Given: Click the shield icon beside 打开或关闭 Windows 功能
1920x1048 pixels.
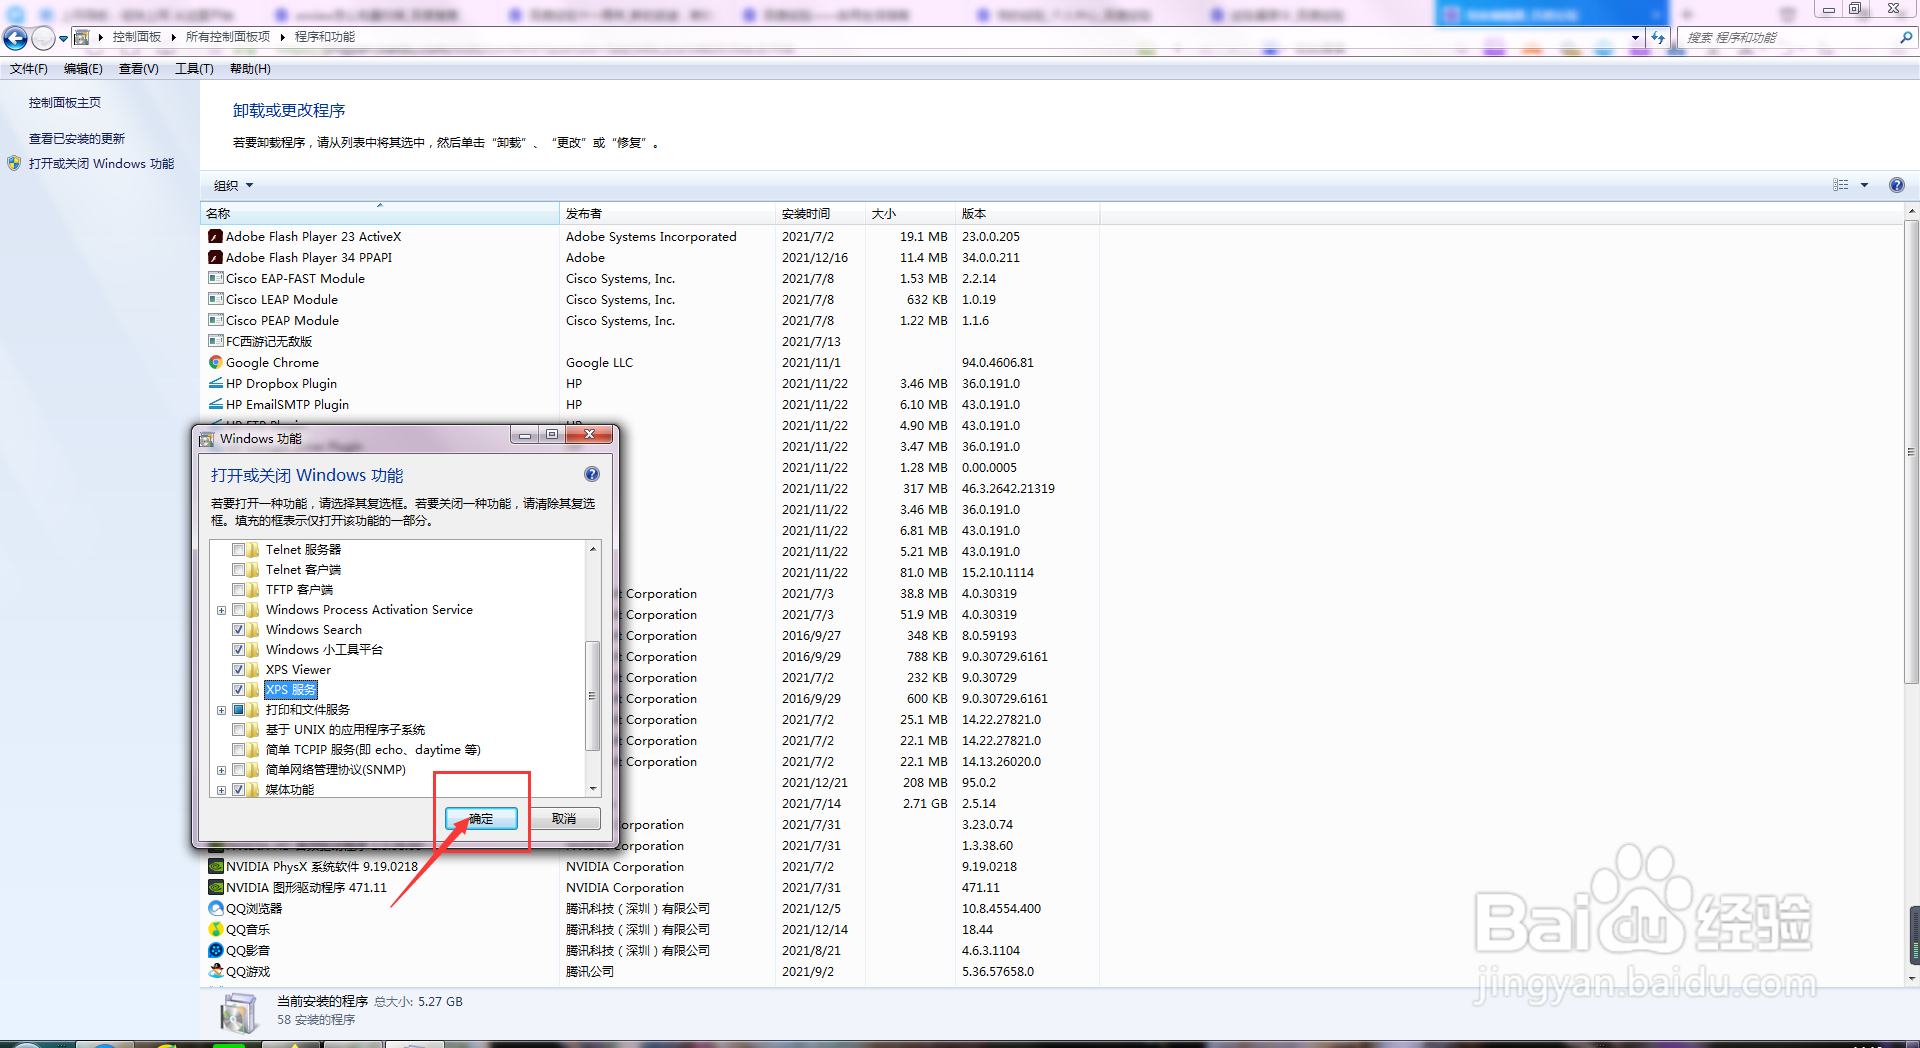Looking at the screenshot, I should click(14, 163).
